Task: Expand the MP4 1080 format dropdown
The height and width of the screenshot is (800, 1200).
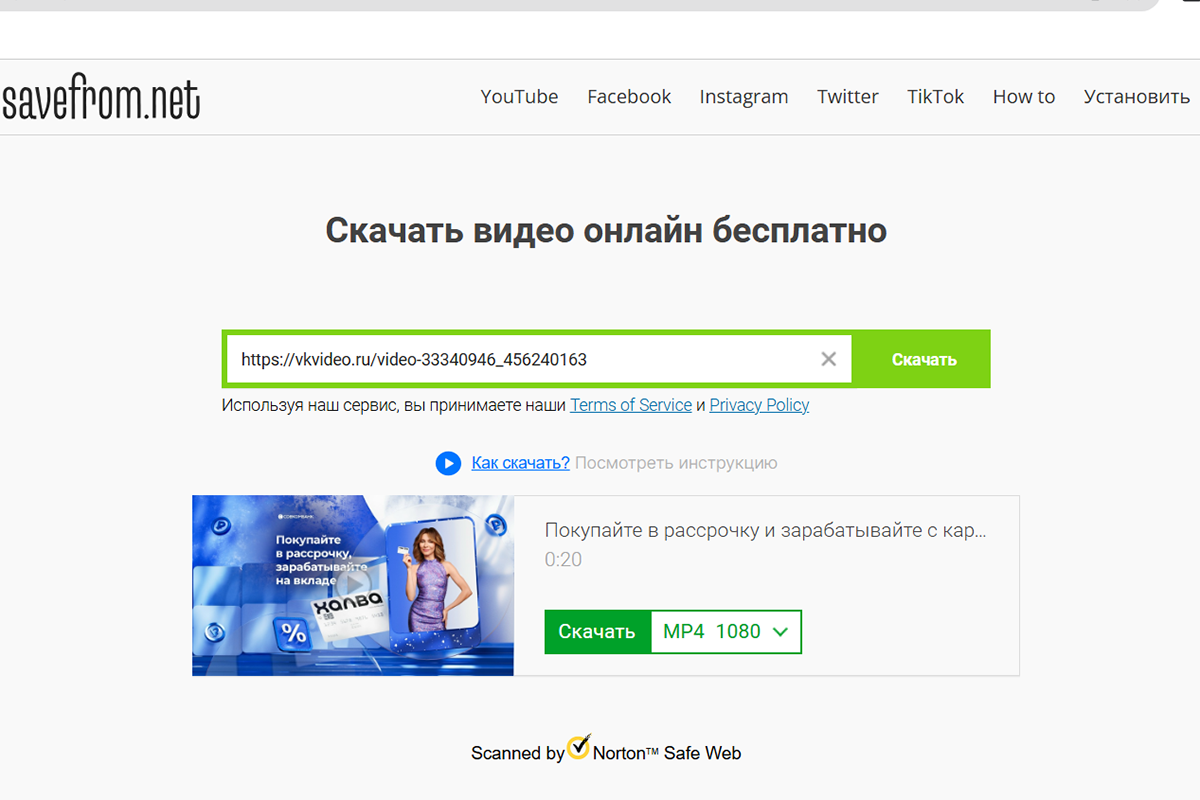Action: (x=726, y=631)
